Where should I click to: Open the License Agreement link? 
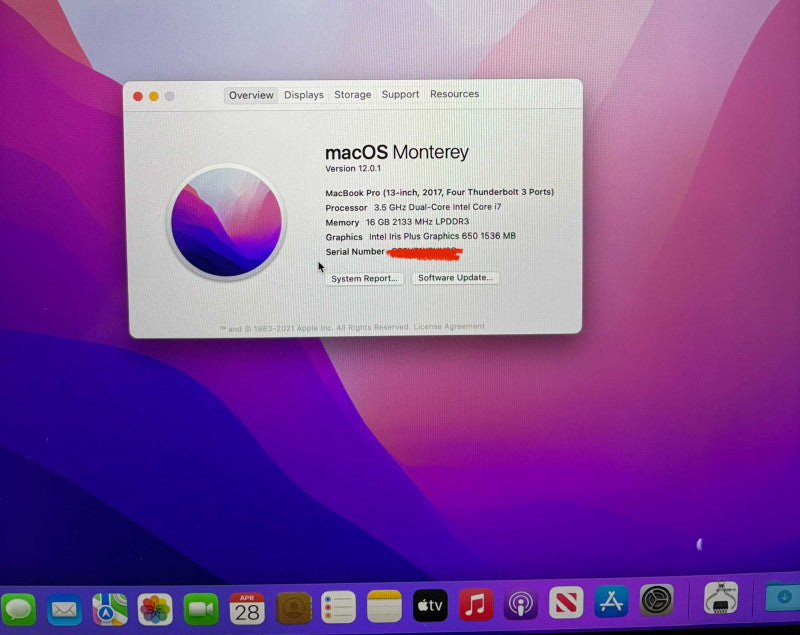(449, 326)
